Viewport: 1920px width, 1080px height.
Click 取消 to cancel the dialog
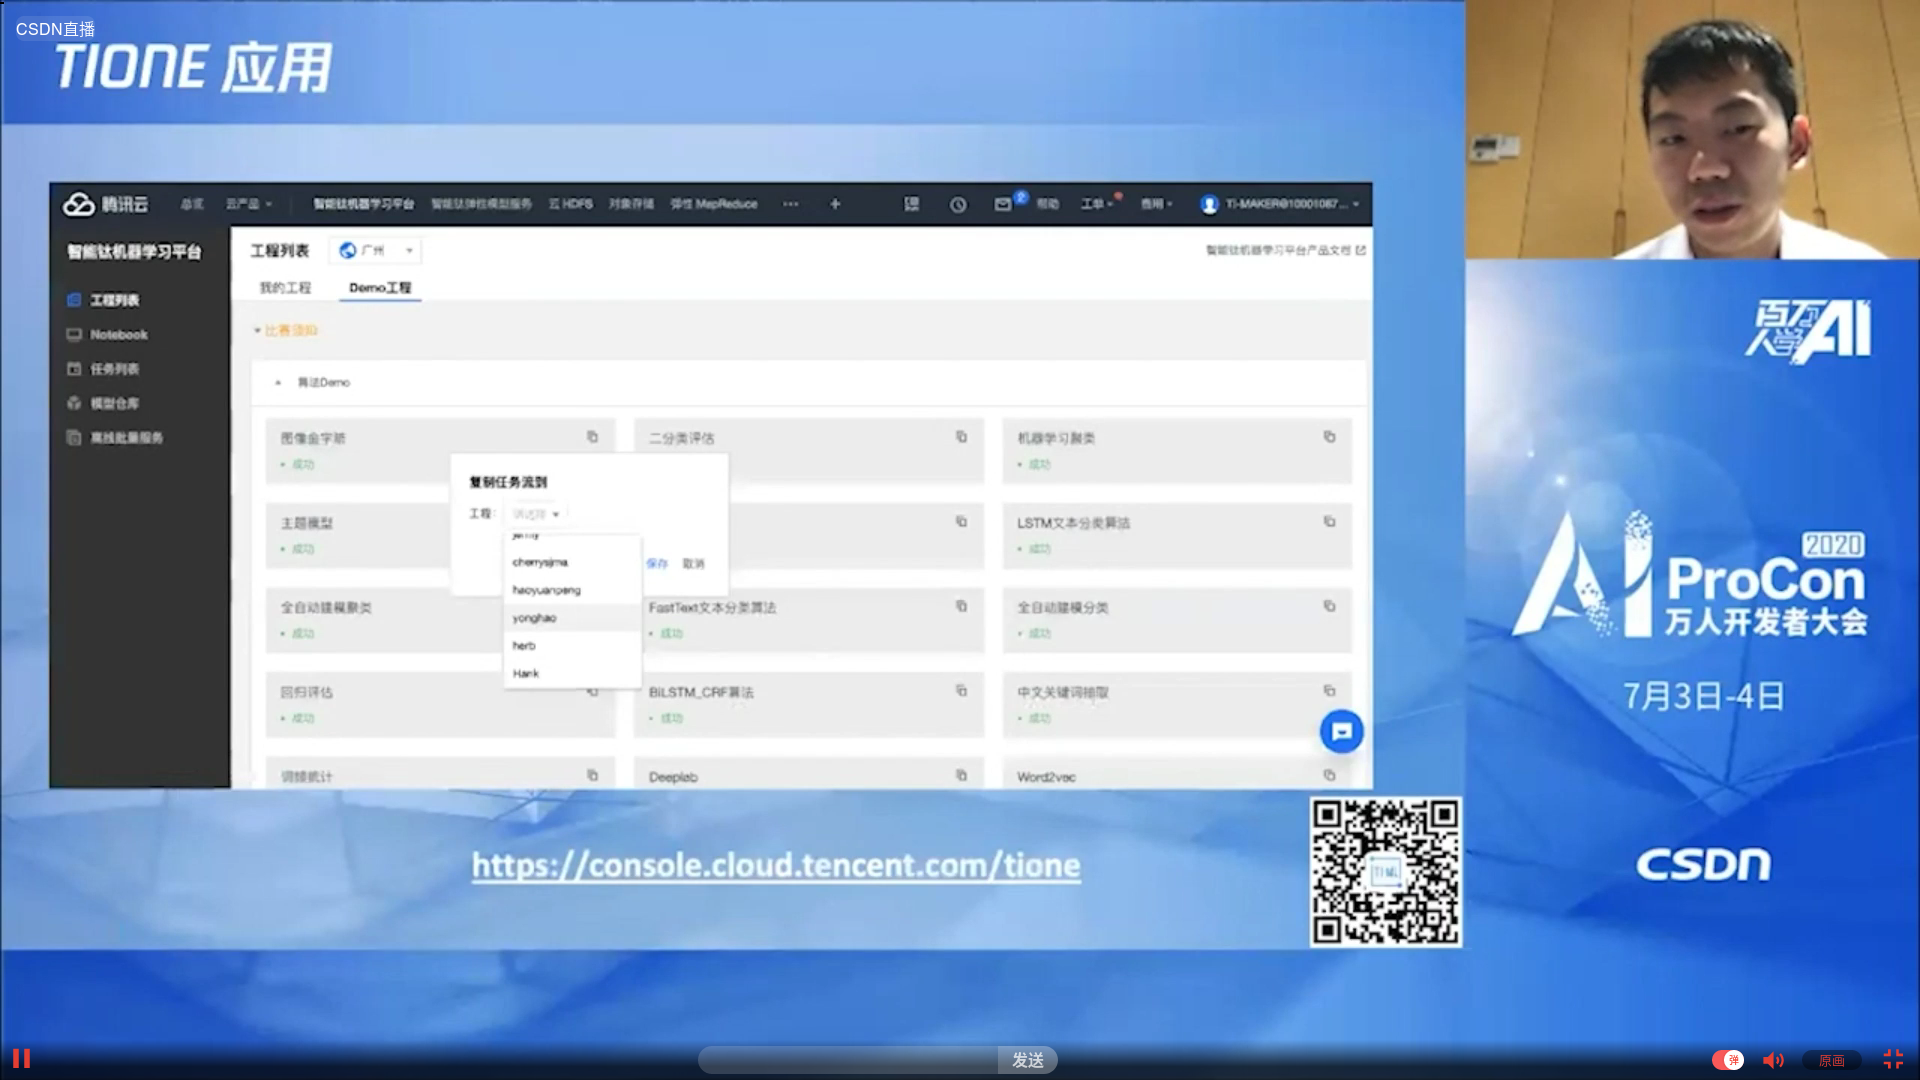(693, 564)
